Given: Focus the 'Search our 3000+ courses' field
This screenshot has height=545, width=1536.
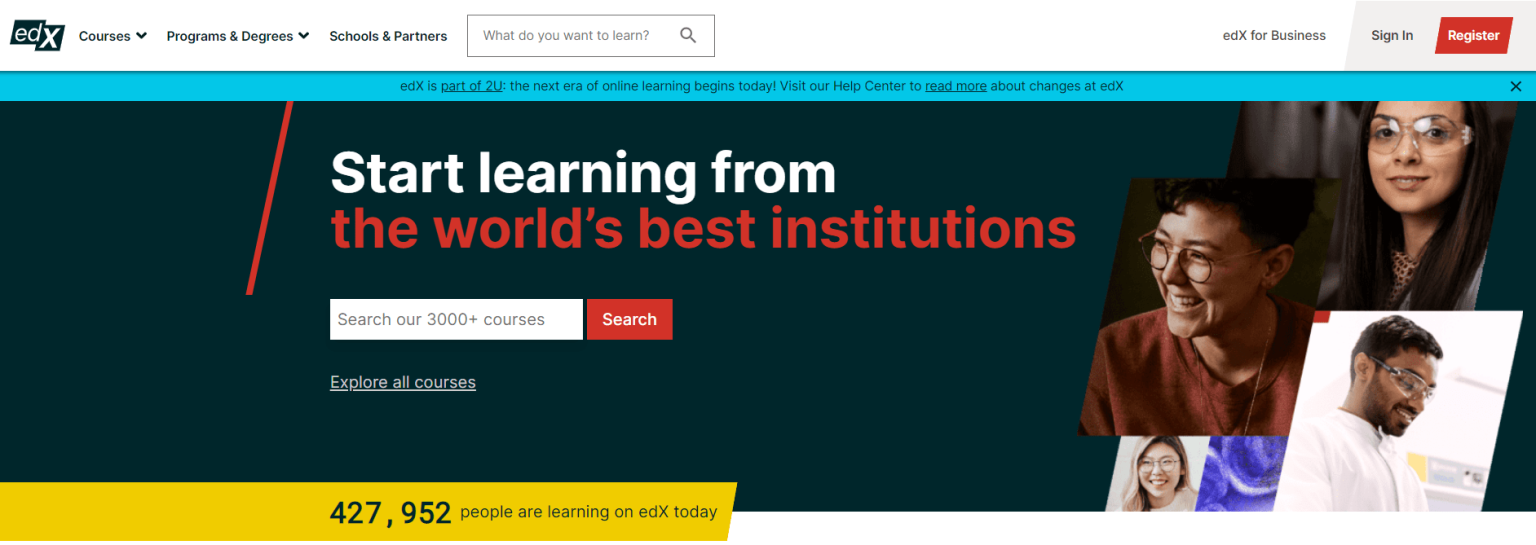Looking at the screenshot, I should click(455, 320).
